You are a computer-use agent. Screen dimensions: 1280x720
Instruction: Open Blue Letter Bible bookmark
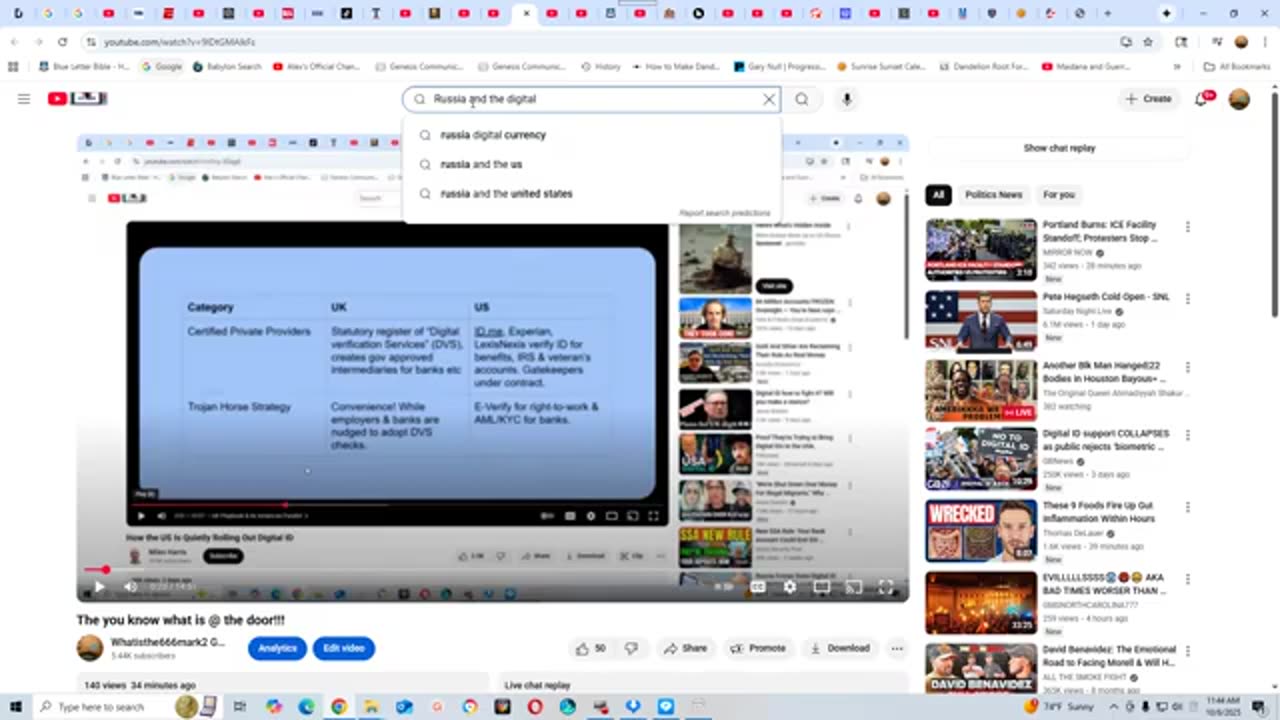[84, 67]
